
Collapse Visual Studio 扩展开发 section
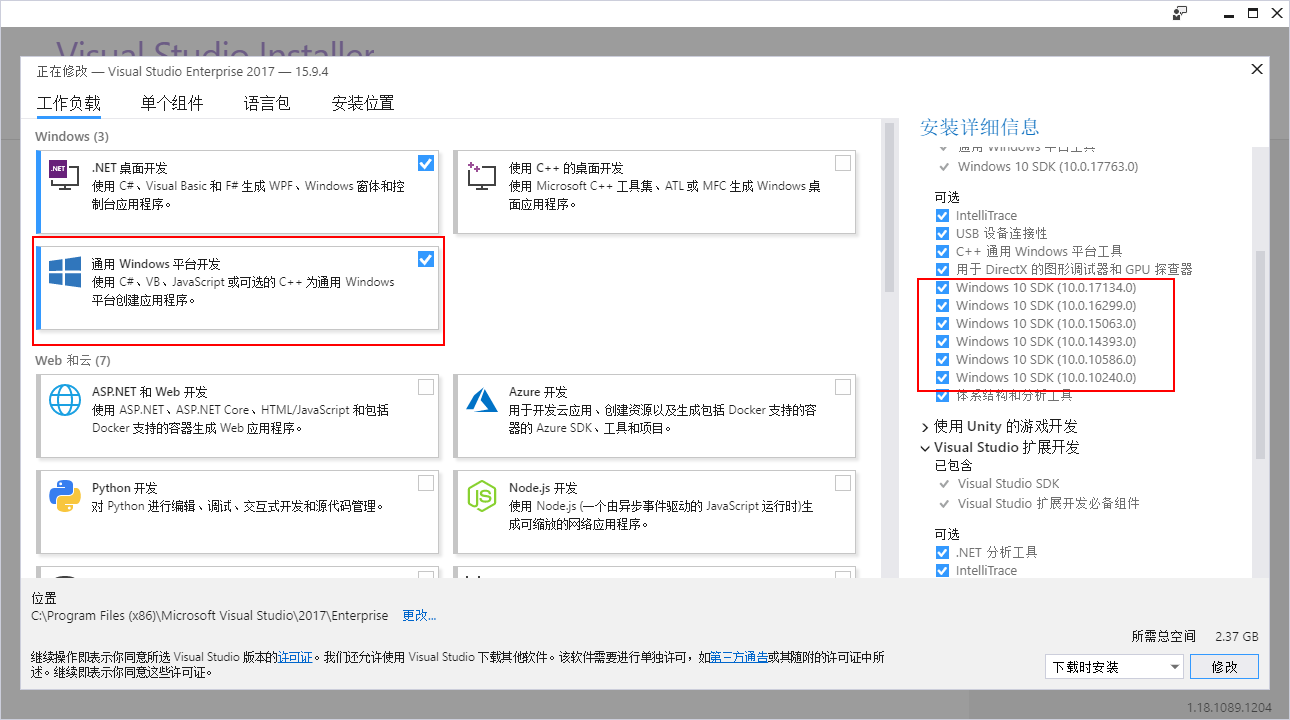click(925, 448)
